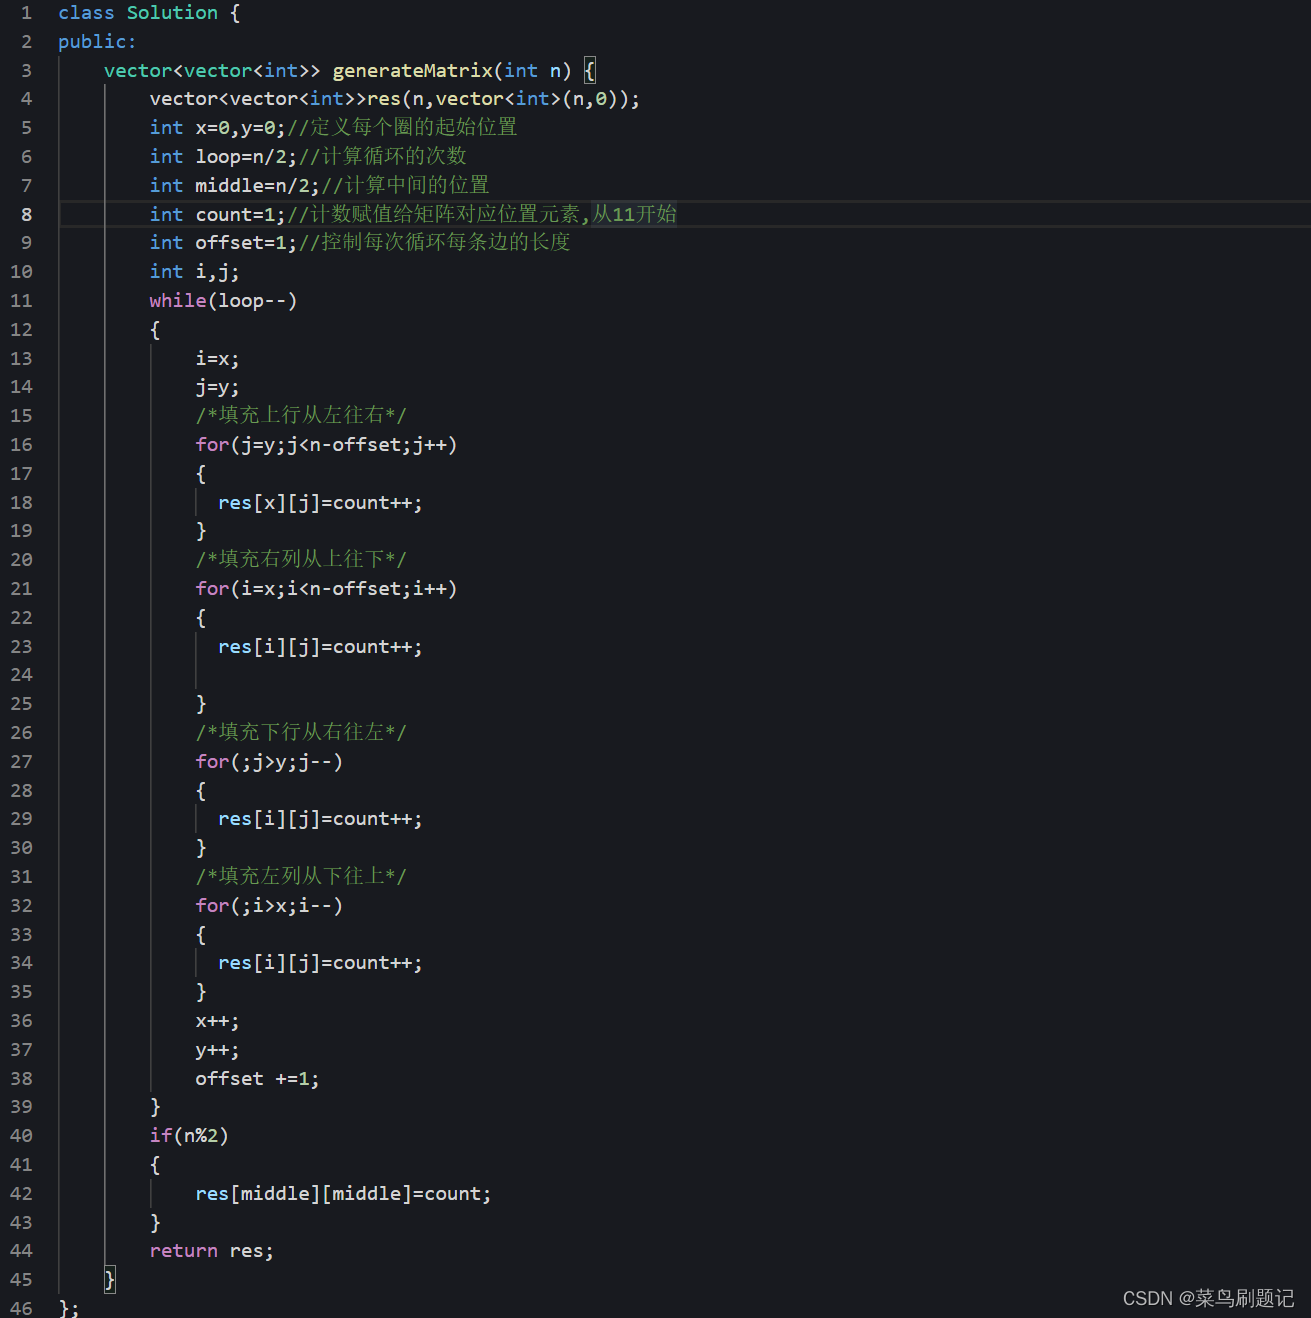Click line number 1 in the gutter

(27, 13)
